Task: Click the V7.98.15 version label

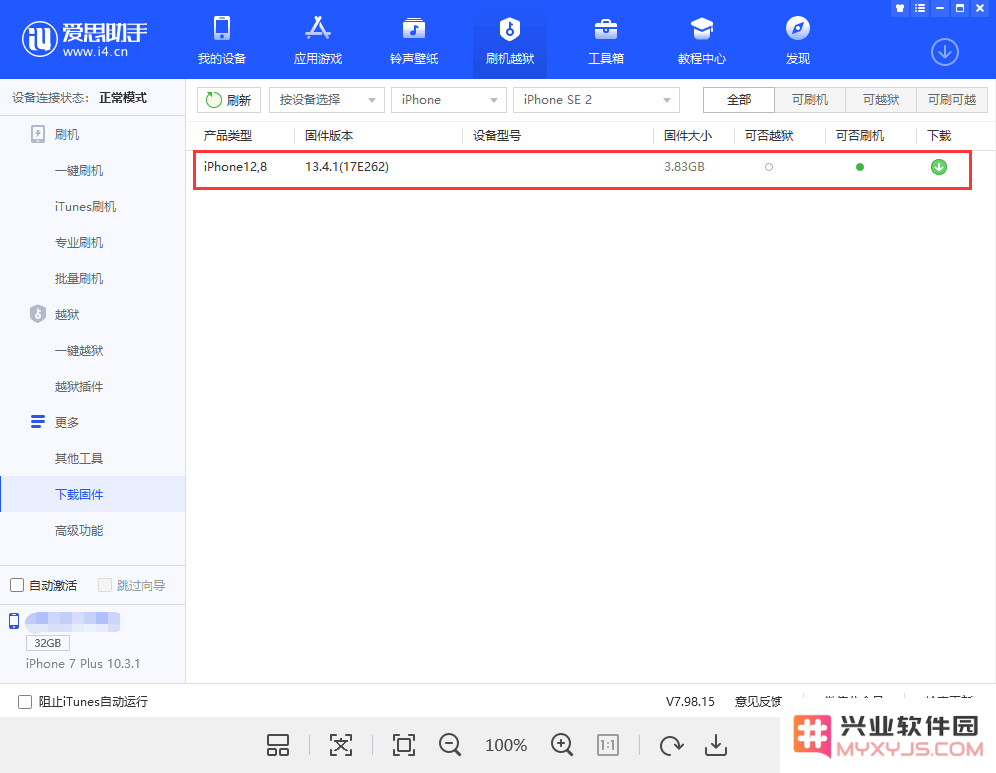Action: 690,701
